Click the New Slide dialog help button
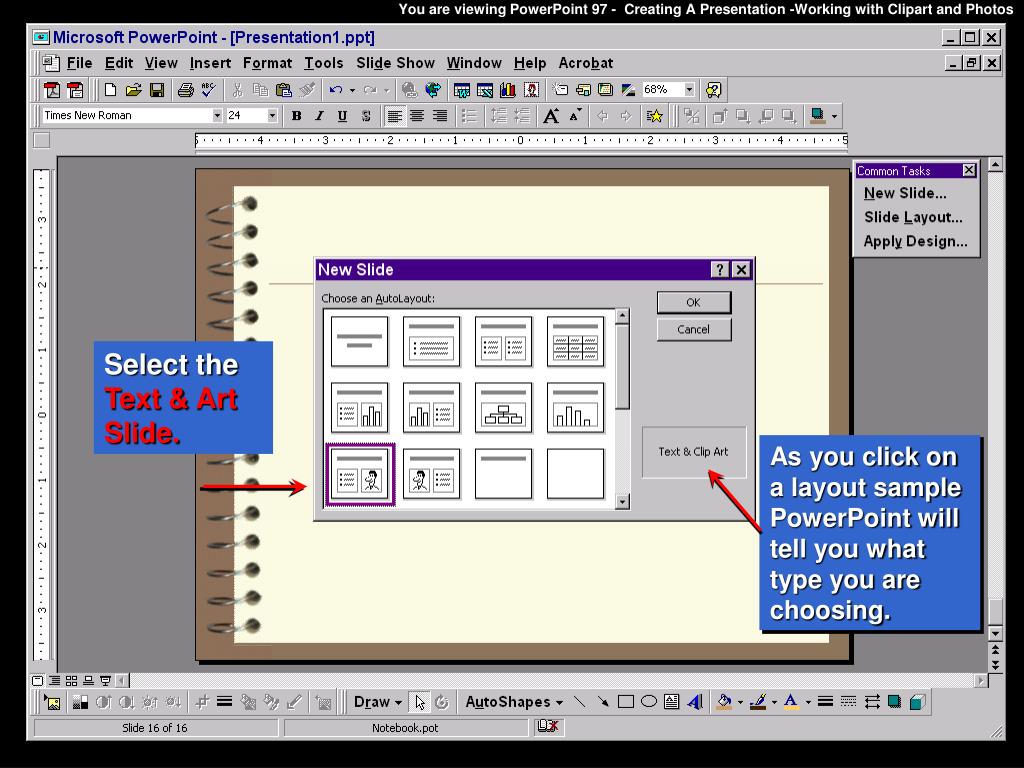This screenshot has width=1024, height=768. (719, 270)
